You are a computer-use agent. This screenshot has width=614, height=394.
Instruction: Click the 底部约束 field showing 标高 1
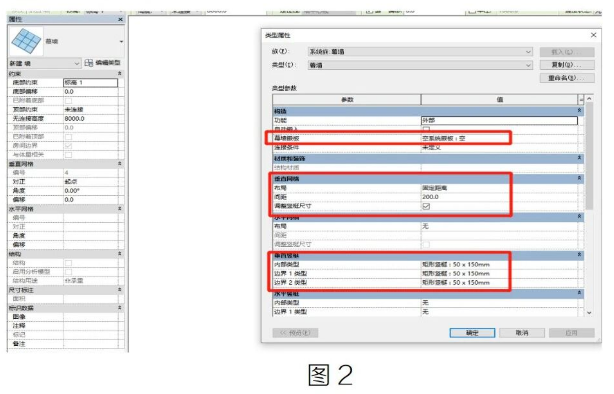pyautogui.click(x=90, y=83)
